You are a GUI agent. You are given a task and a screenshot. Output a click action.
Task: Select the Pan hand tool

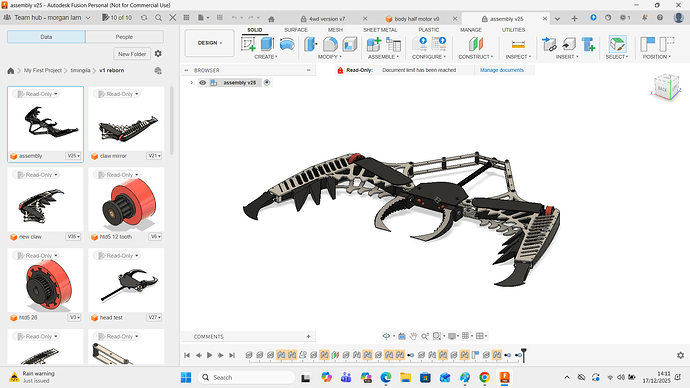[x=413, y=336]
